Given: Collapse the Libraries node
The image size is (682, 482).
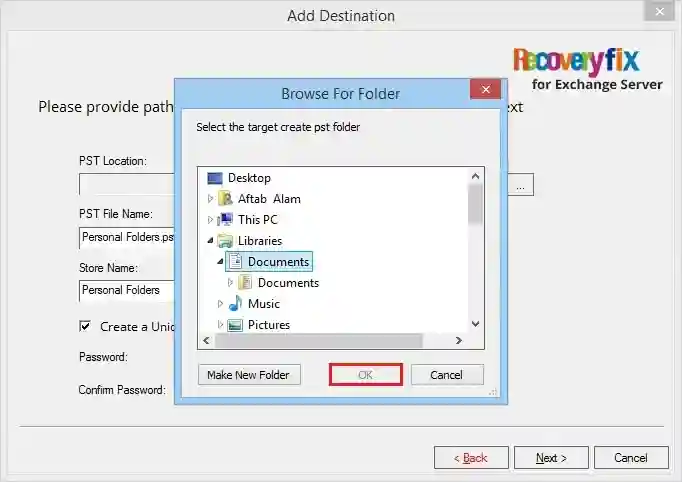Looking at the screenshot, I should pyautogui.click(x=210, y=240).
